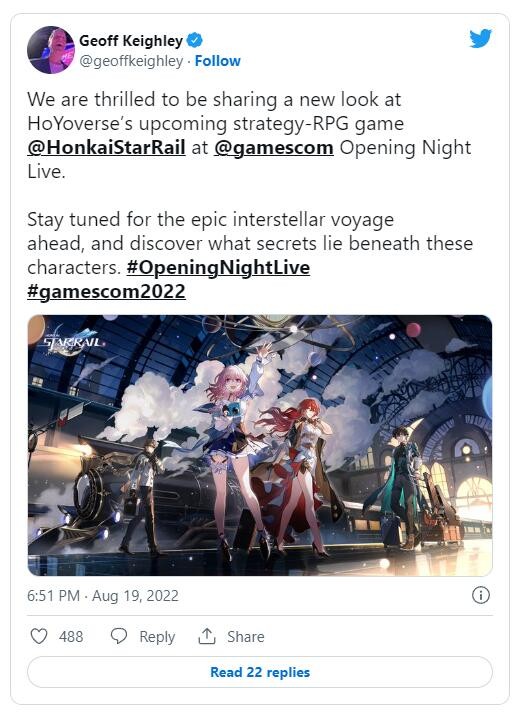Open Geoff Keighley's profile avatar
Screen dimensions: 521x719
[x=50, y=50]
